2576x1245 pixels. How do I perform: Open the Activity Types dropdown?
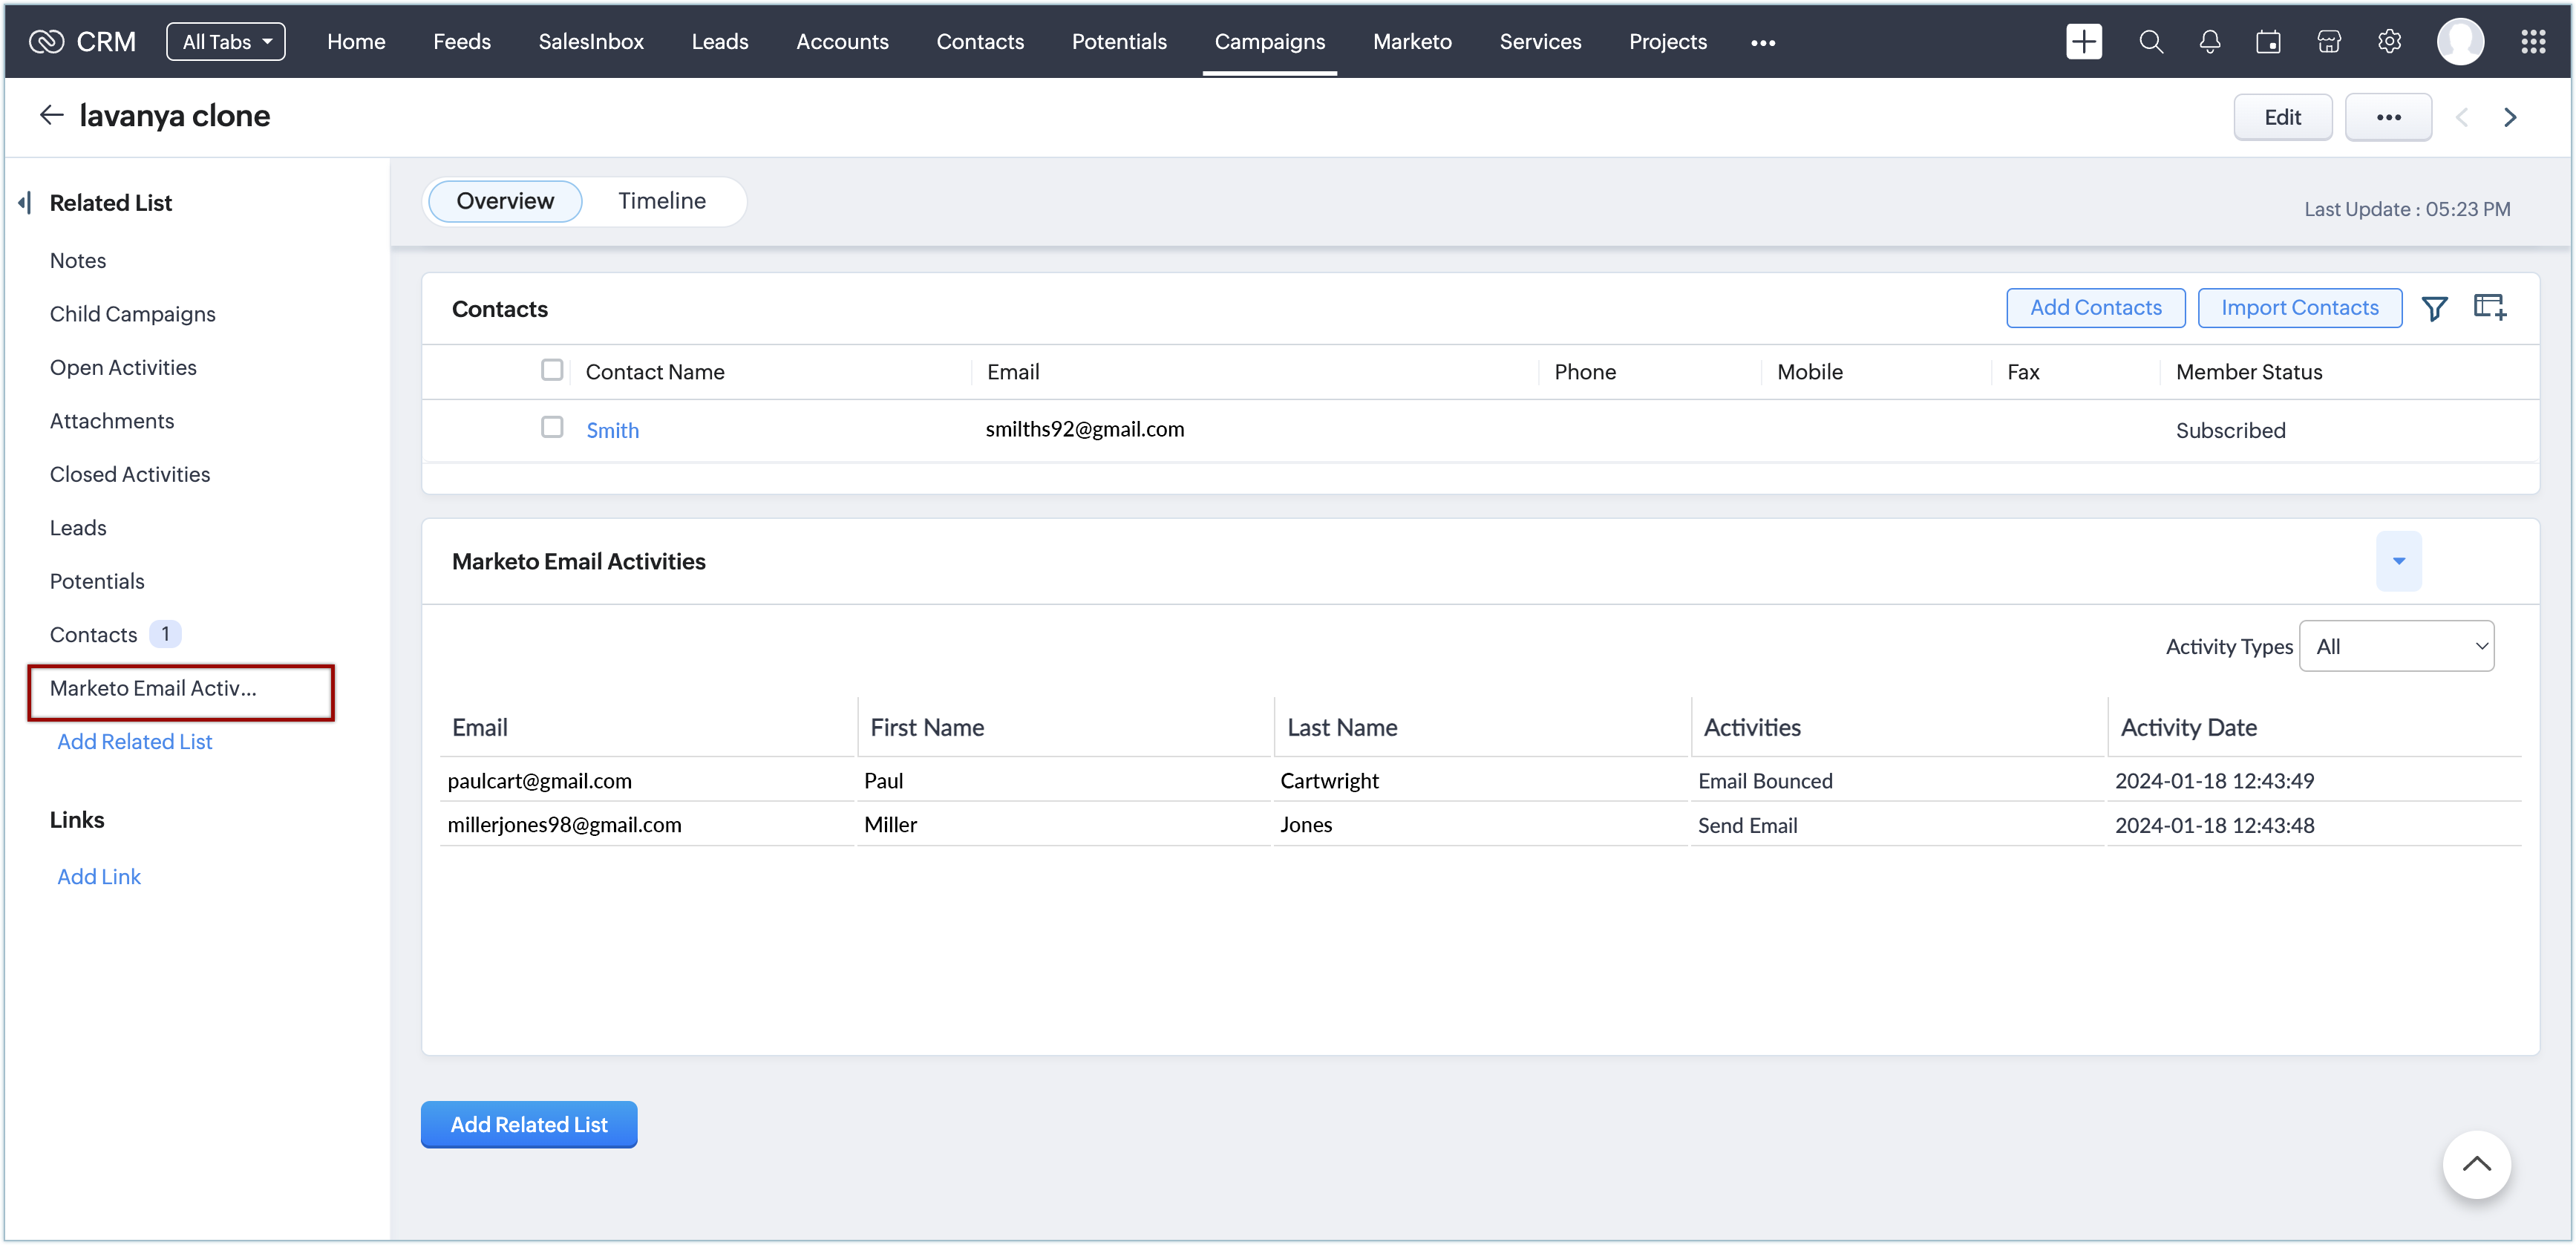click(x=2396, y=646)
